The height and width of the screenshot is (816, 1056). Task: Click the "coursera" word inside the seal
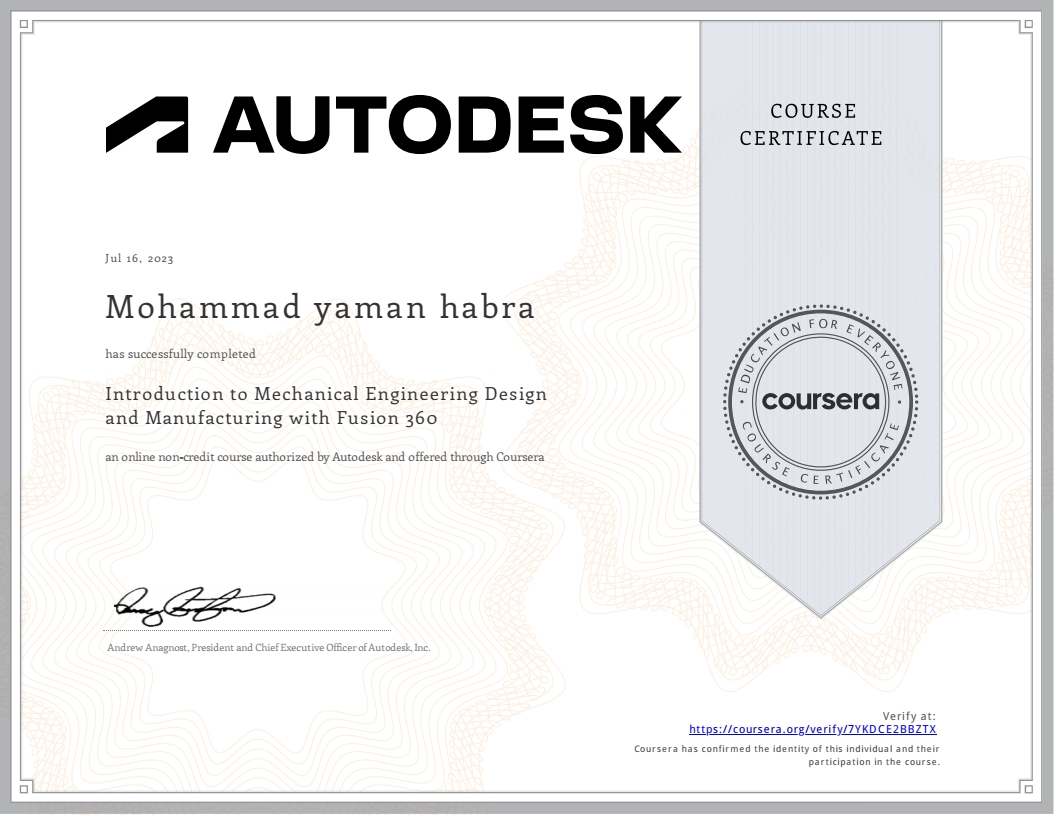point(820,401)
